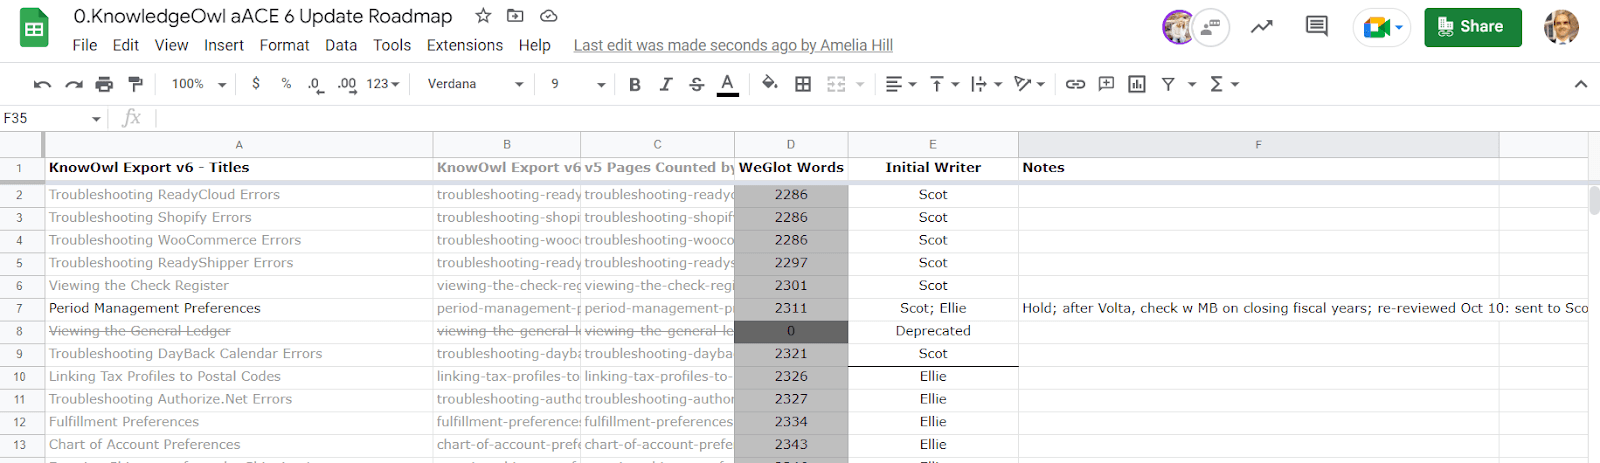Toggle bold formatting

(x=634, y=84)
